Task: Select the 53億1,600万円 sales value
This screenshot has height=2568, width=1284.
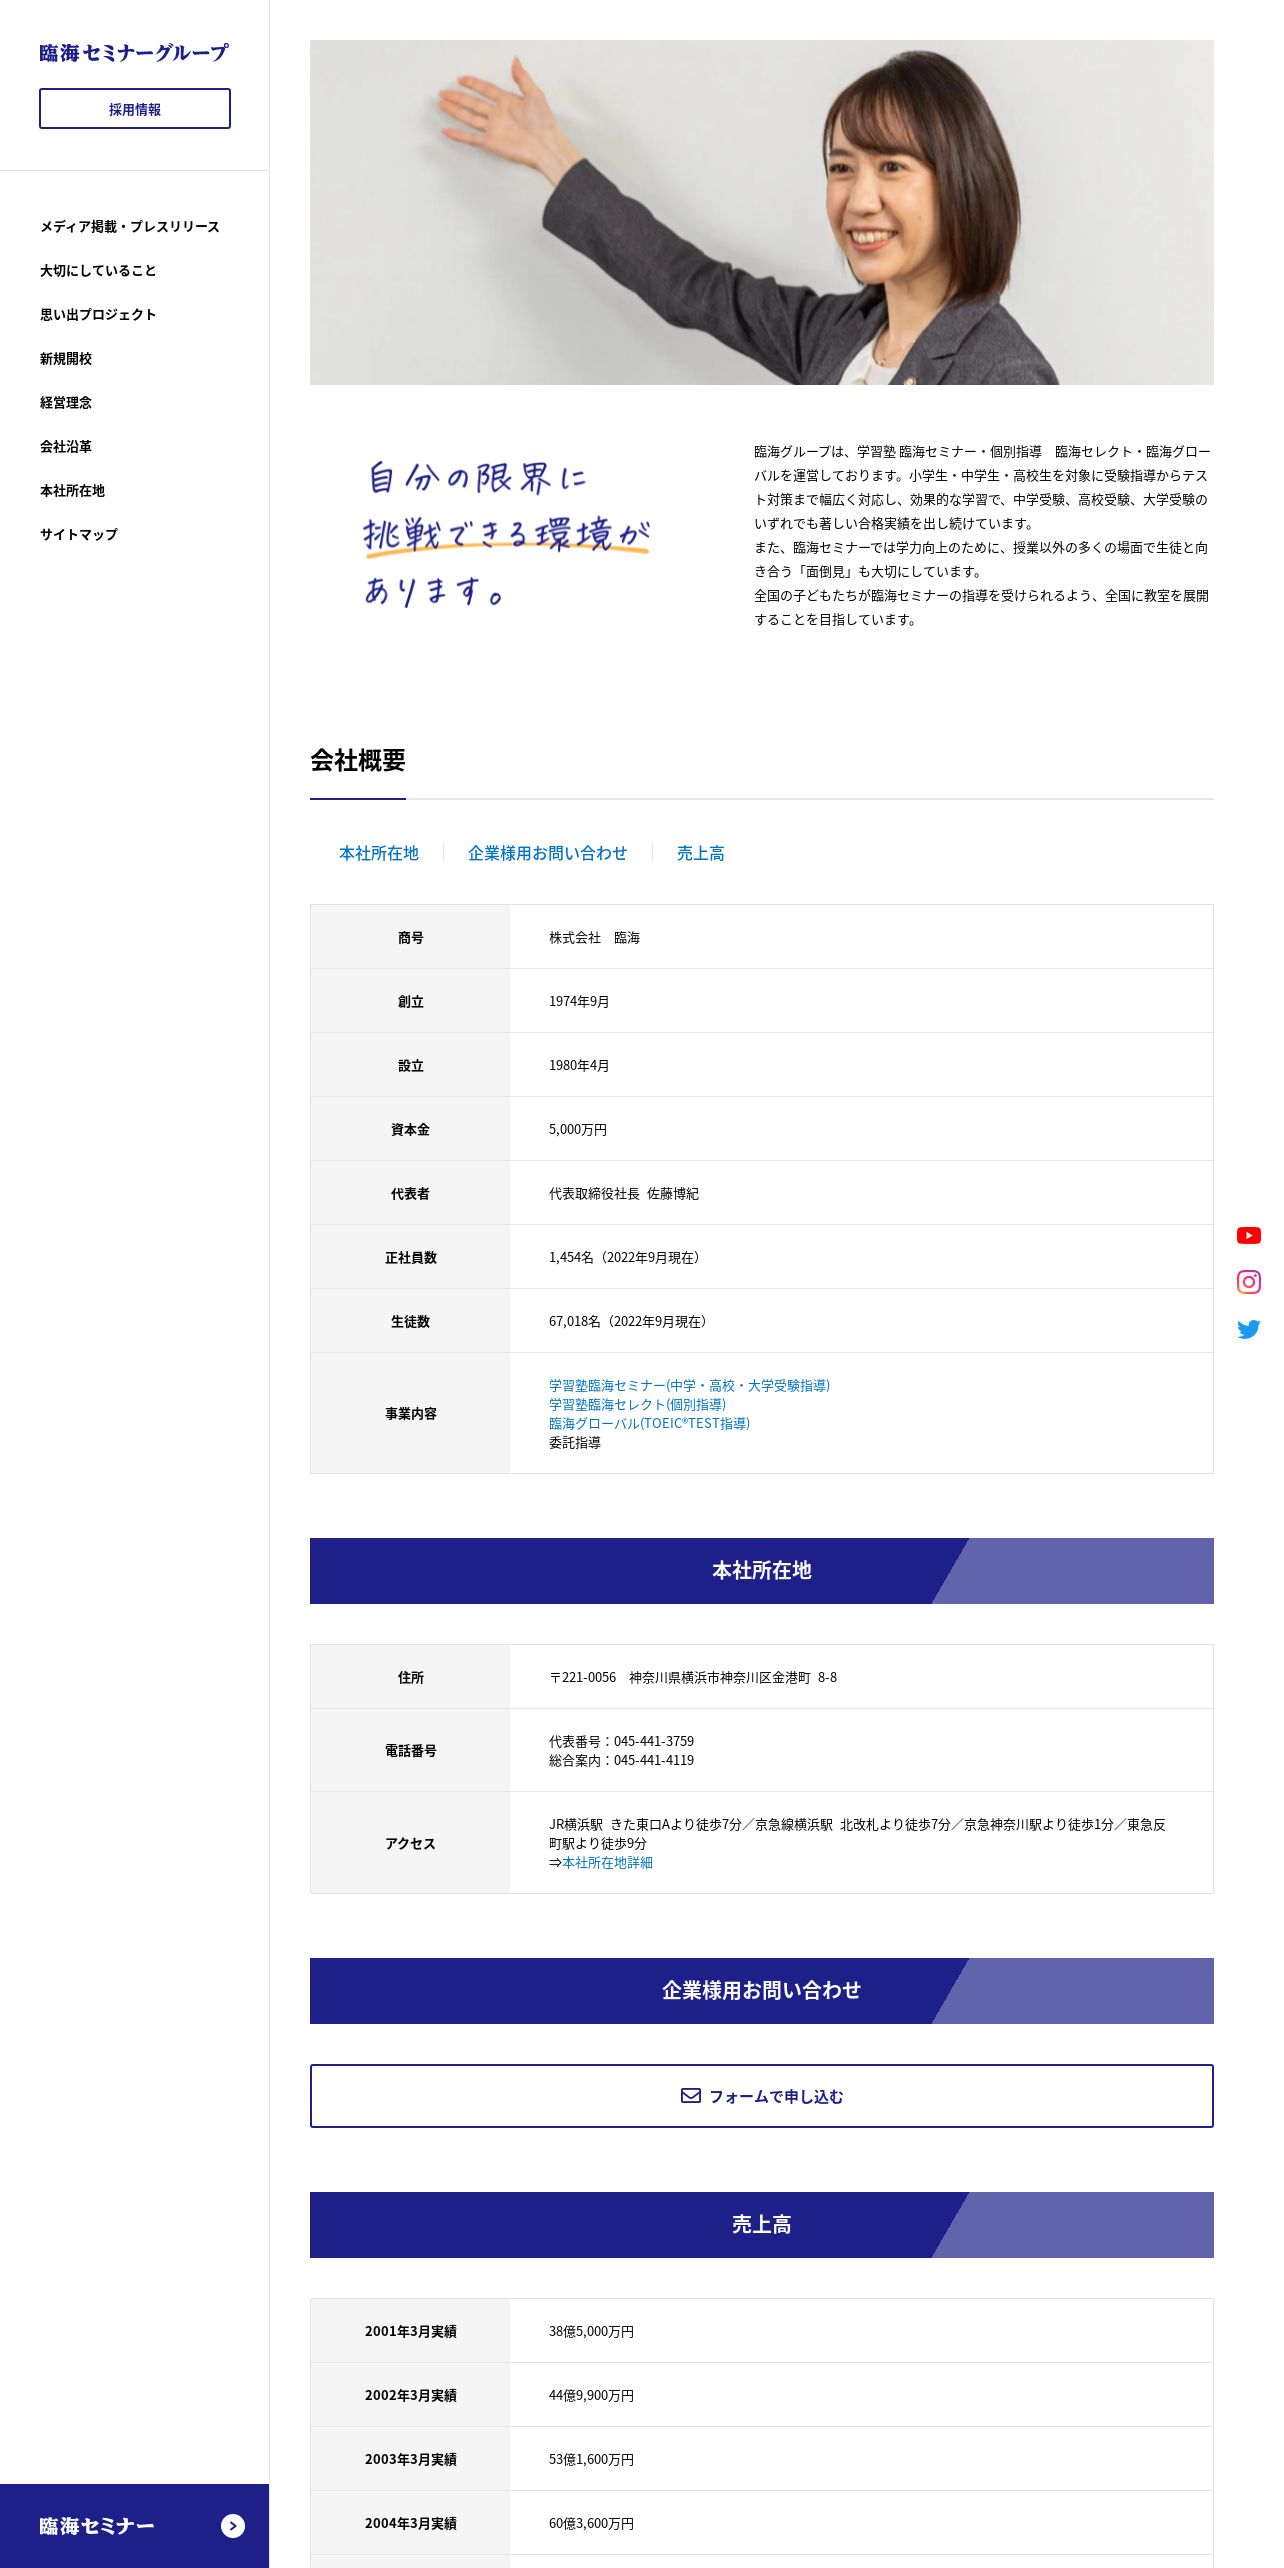Action: pyautogui.click(x=591, y=2459)
